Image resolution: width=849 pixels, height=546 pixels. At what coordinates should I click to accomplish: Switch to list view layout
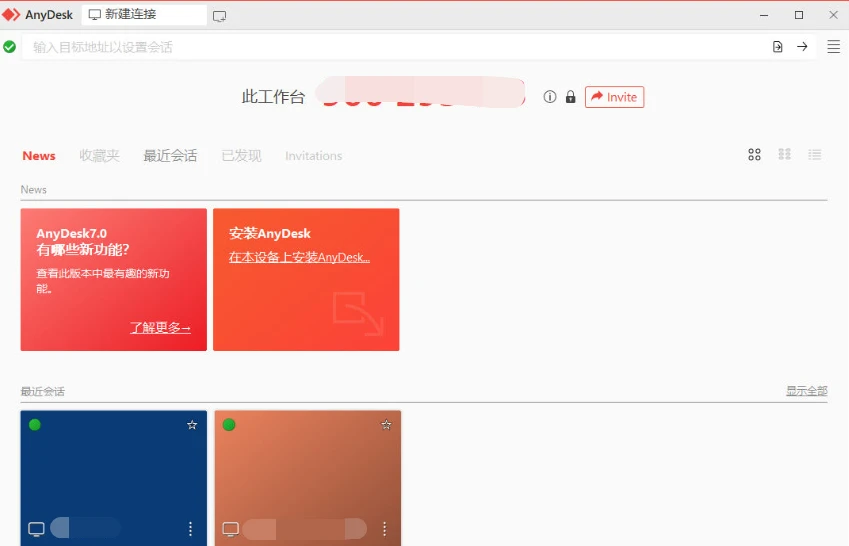[815, 155]
